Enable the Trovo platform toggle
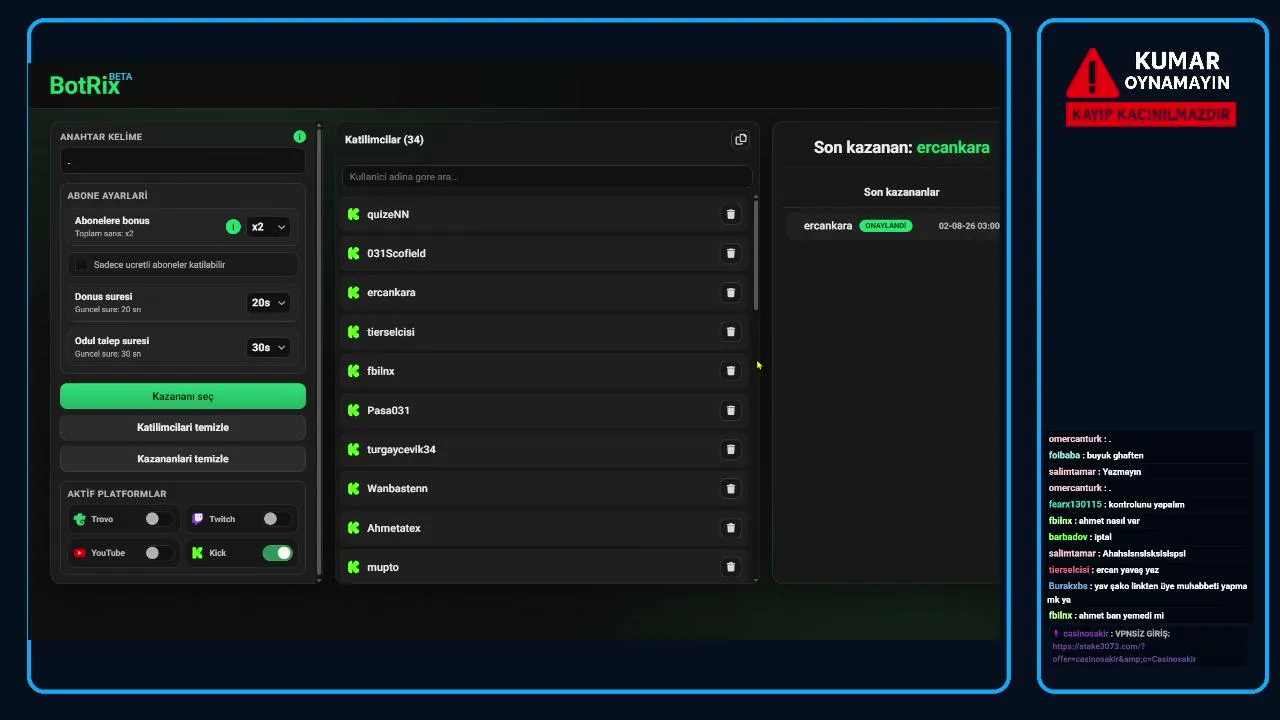The width and height of the screenshot is (1280, 720). 158,519
